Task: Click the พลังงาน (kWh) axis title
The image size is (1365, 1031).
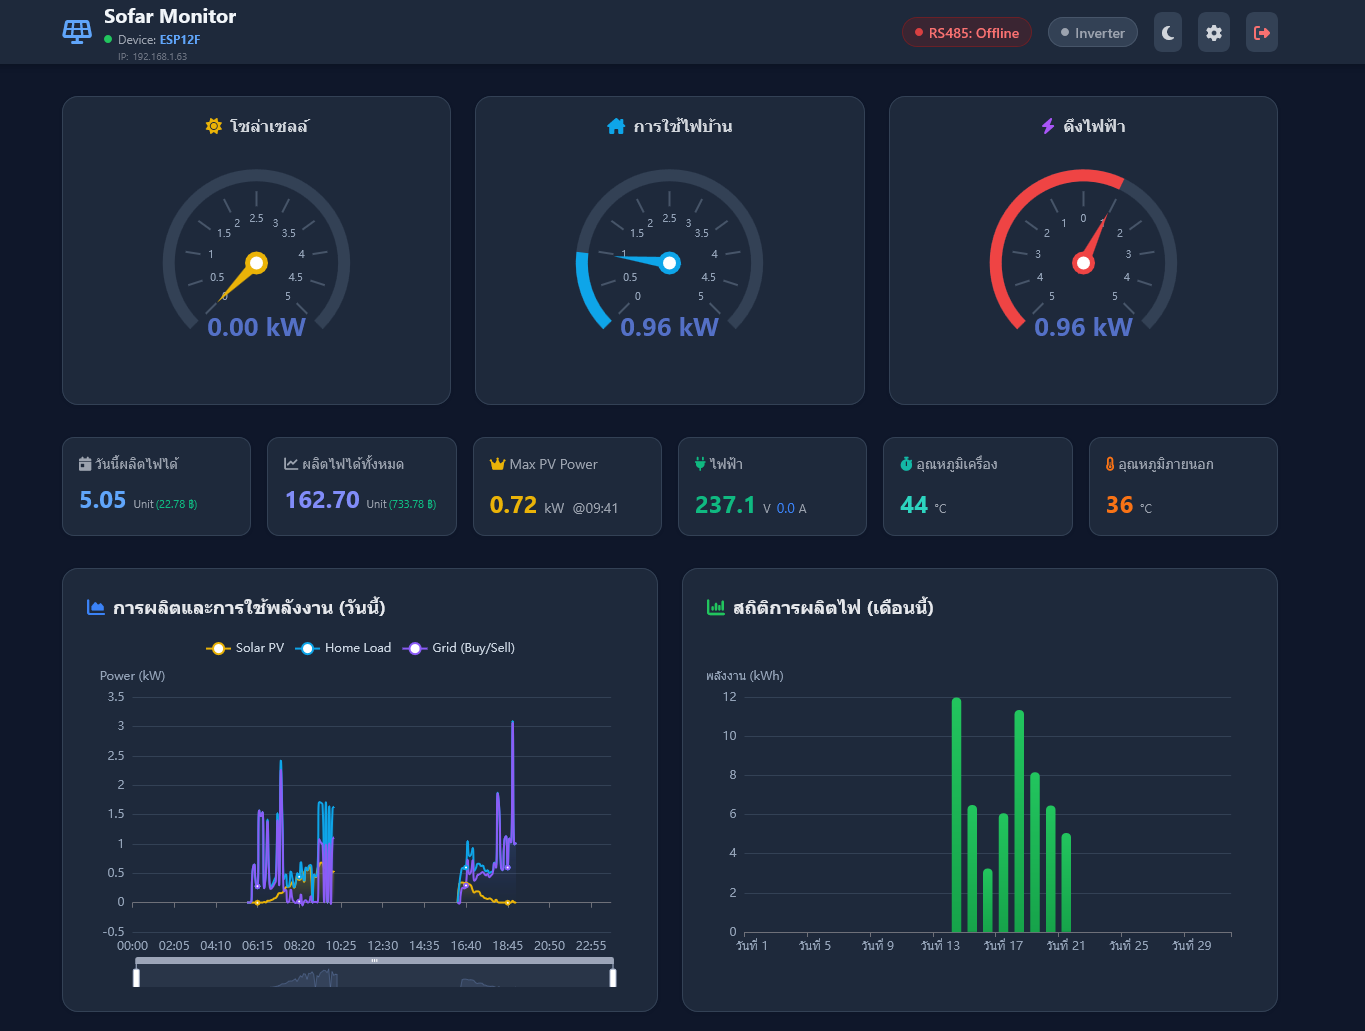Action: click(x=745, y=676)
